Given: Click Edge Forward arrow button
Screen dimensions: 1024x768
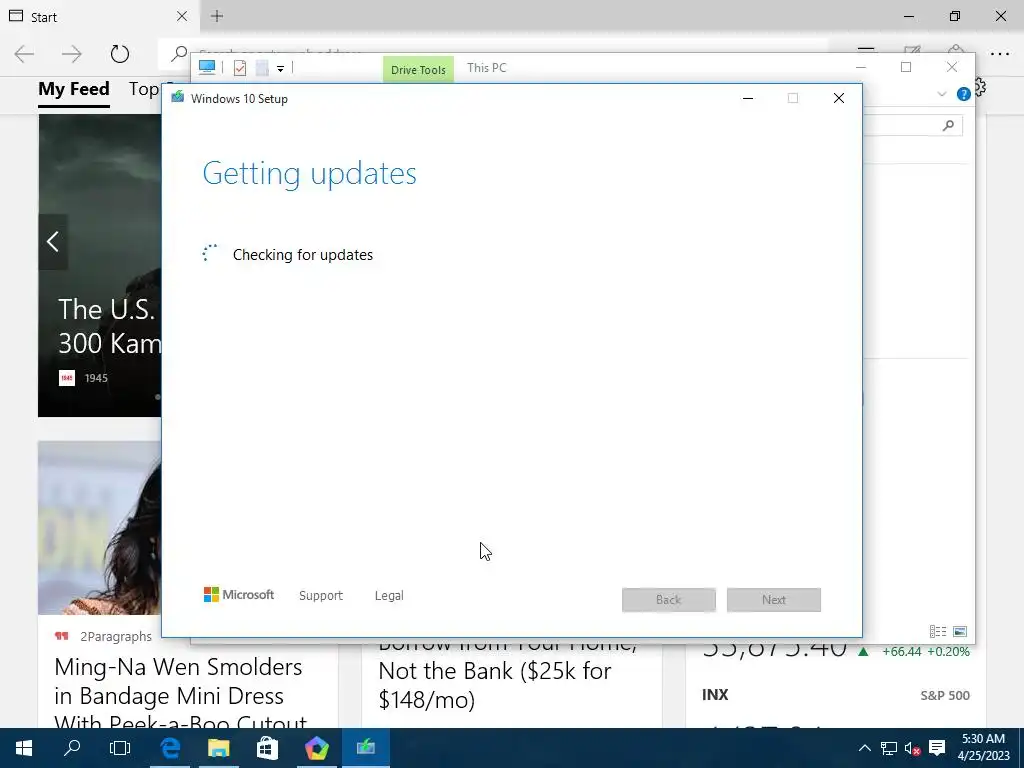Looking at the screenshot, I should coord(72,54).
